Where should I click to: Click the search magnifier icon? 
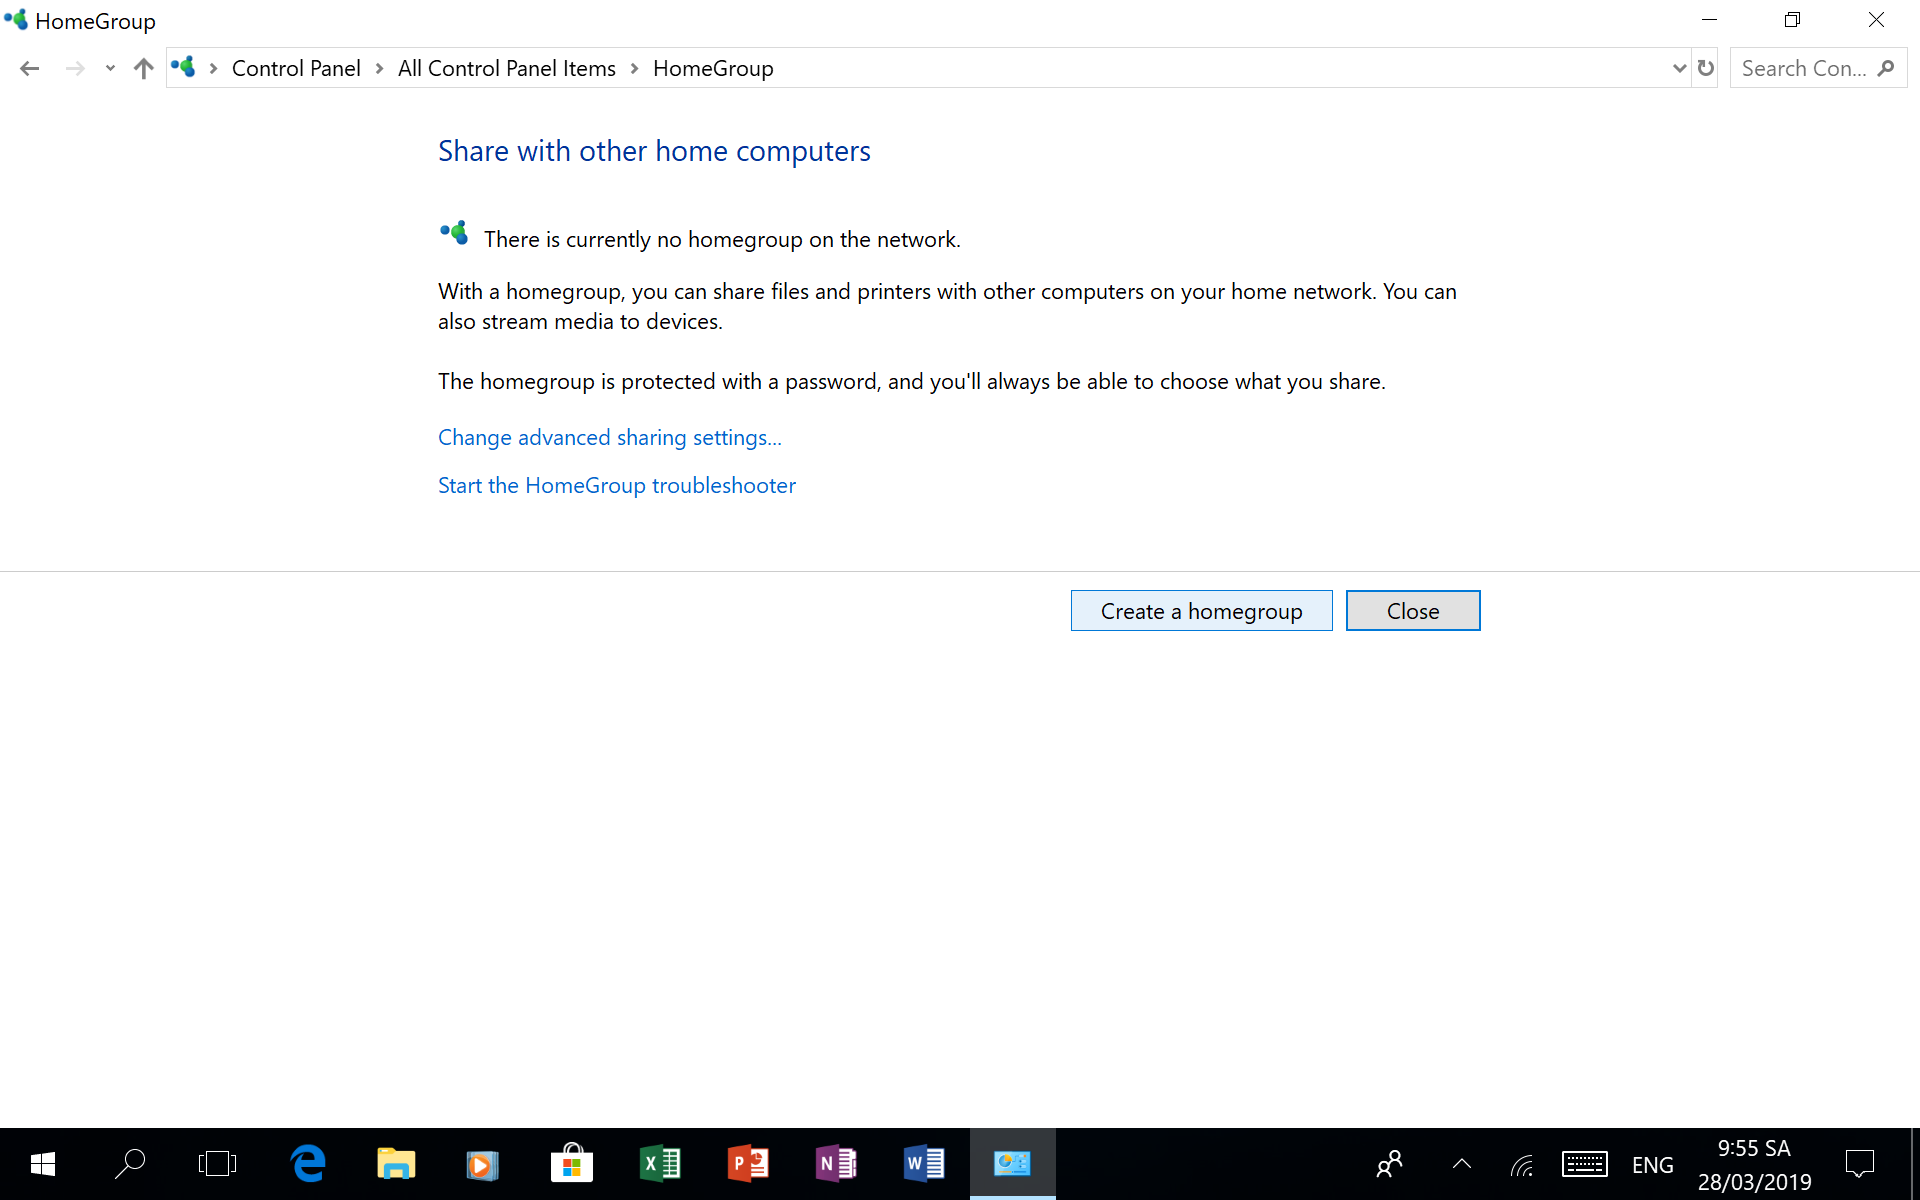pyautogui.click(x=1886, y=68)
